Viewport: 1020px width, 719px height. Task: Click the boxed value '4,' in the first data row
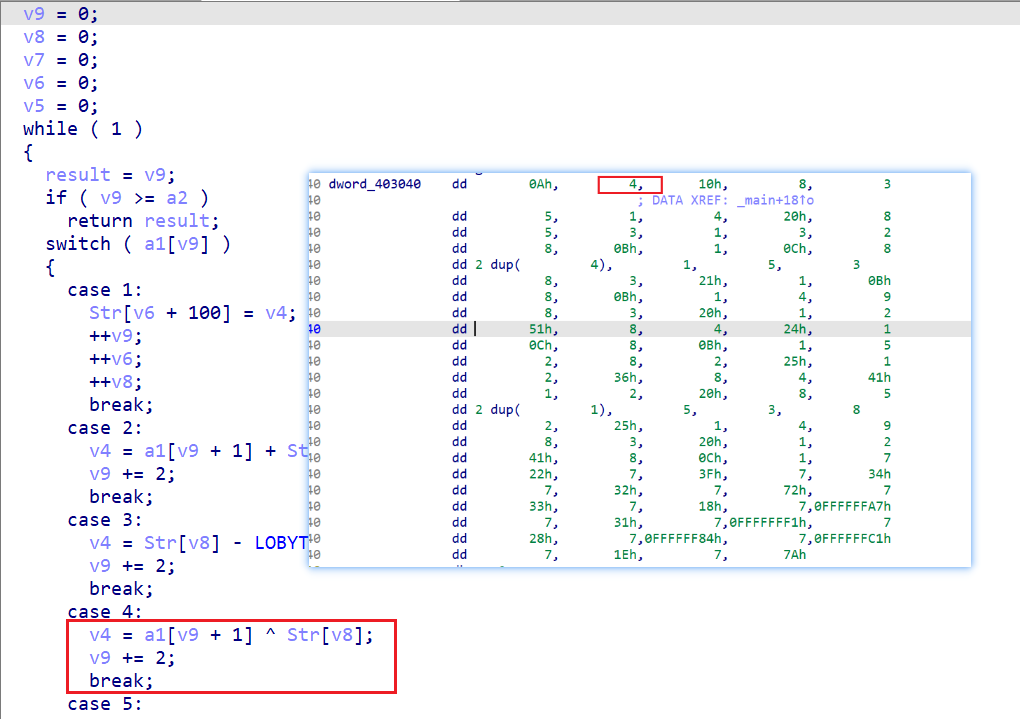pos(630,184)
